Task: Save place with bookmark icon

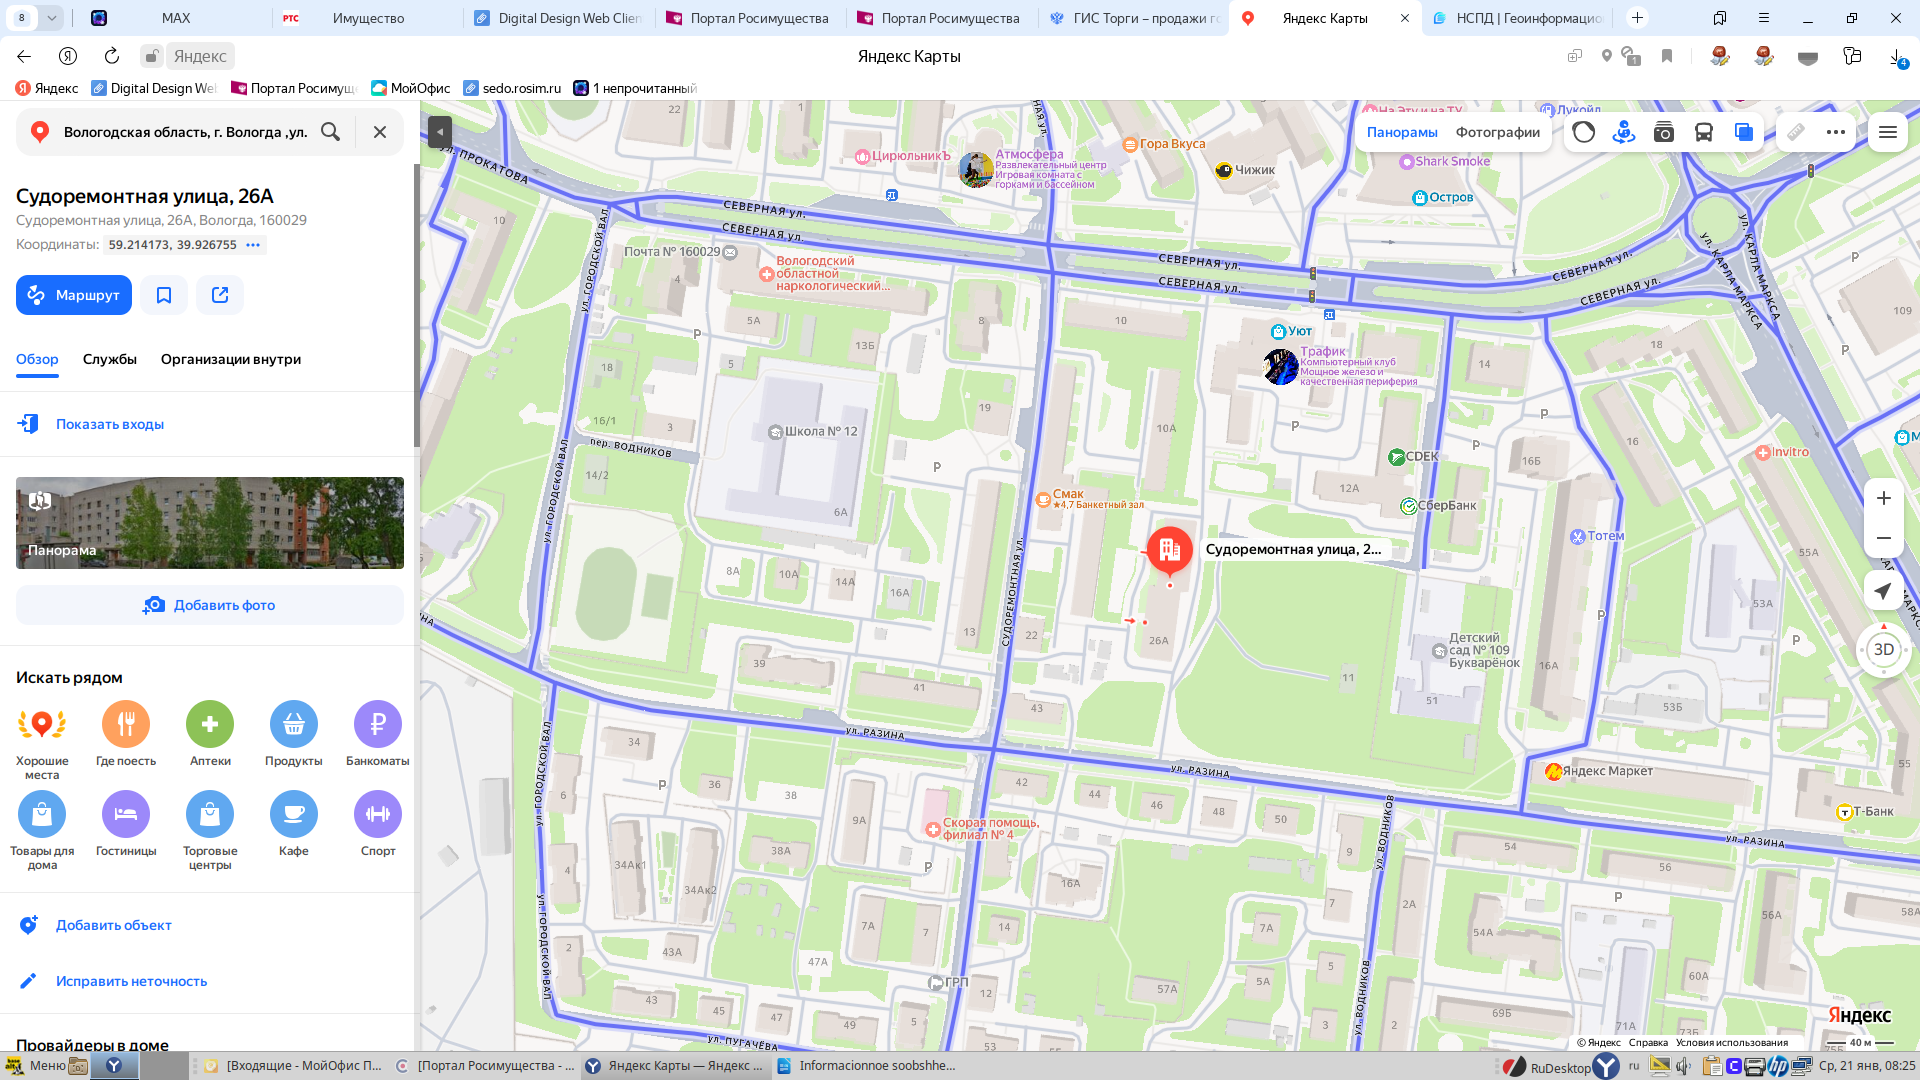Action: point(164,295)
